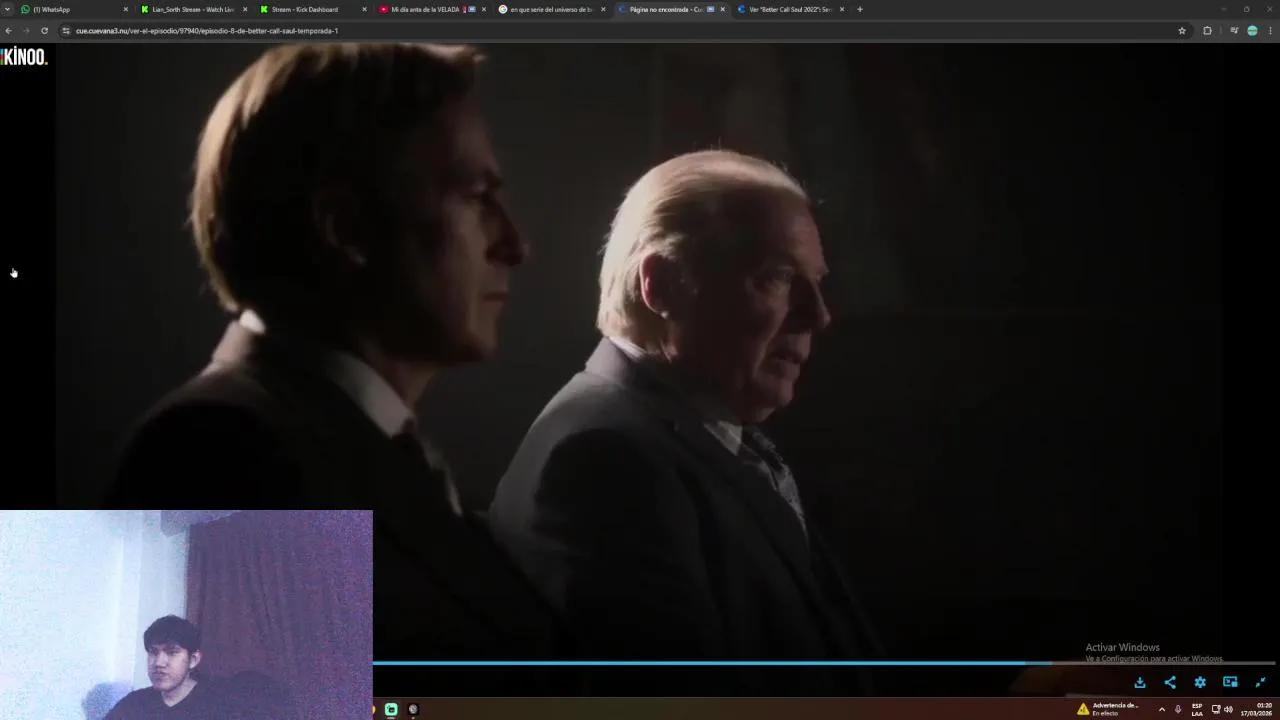1280x720 pixels.
Task: Open the video player settings gear
Action: [1200, 682]
